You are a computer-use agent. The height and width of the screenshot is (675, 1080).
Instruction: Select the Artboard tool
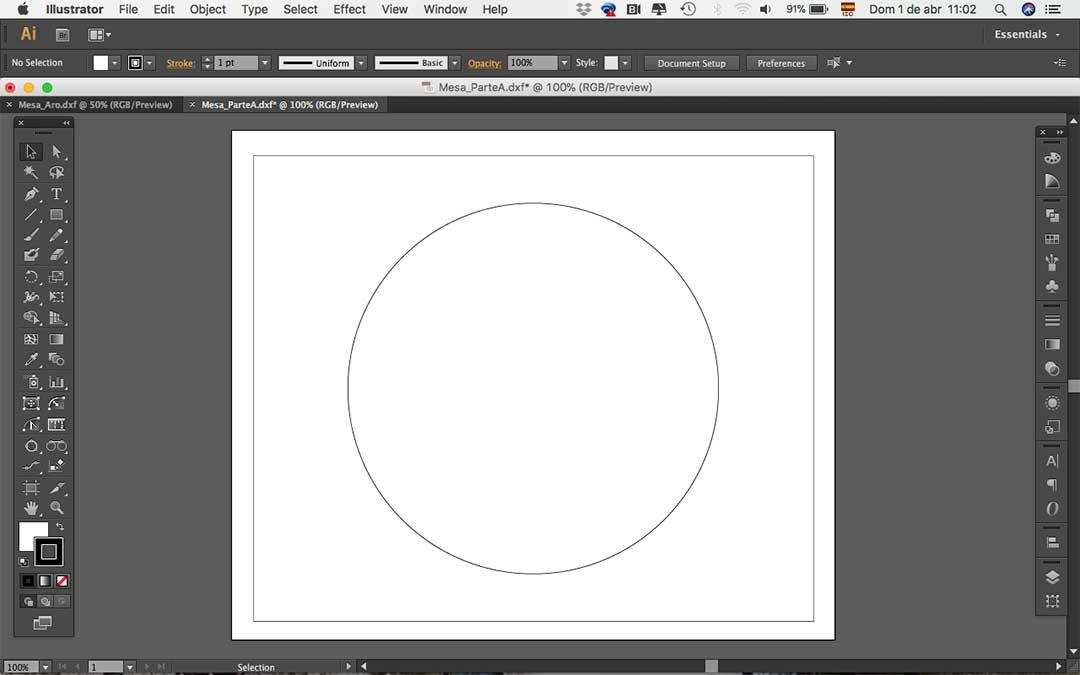point(31,488)
